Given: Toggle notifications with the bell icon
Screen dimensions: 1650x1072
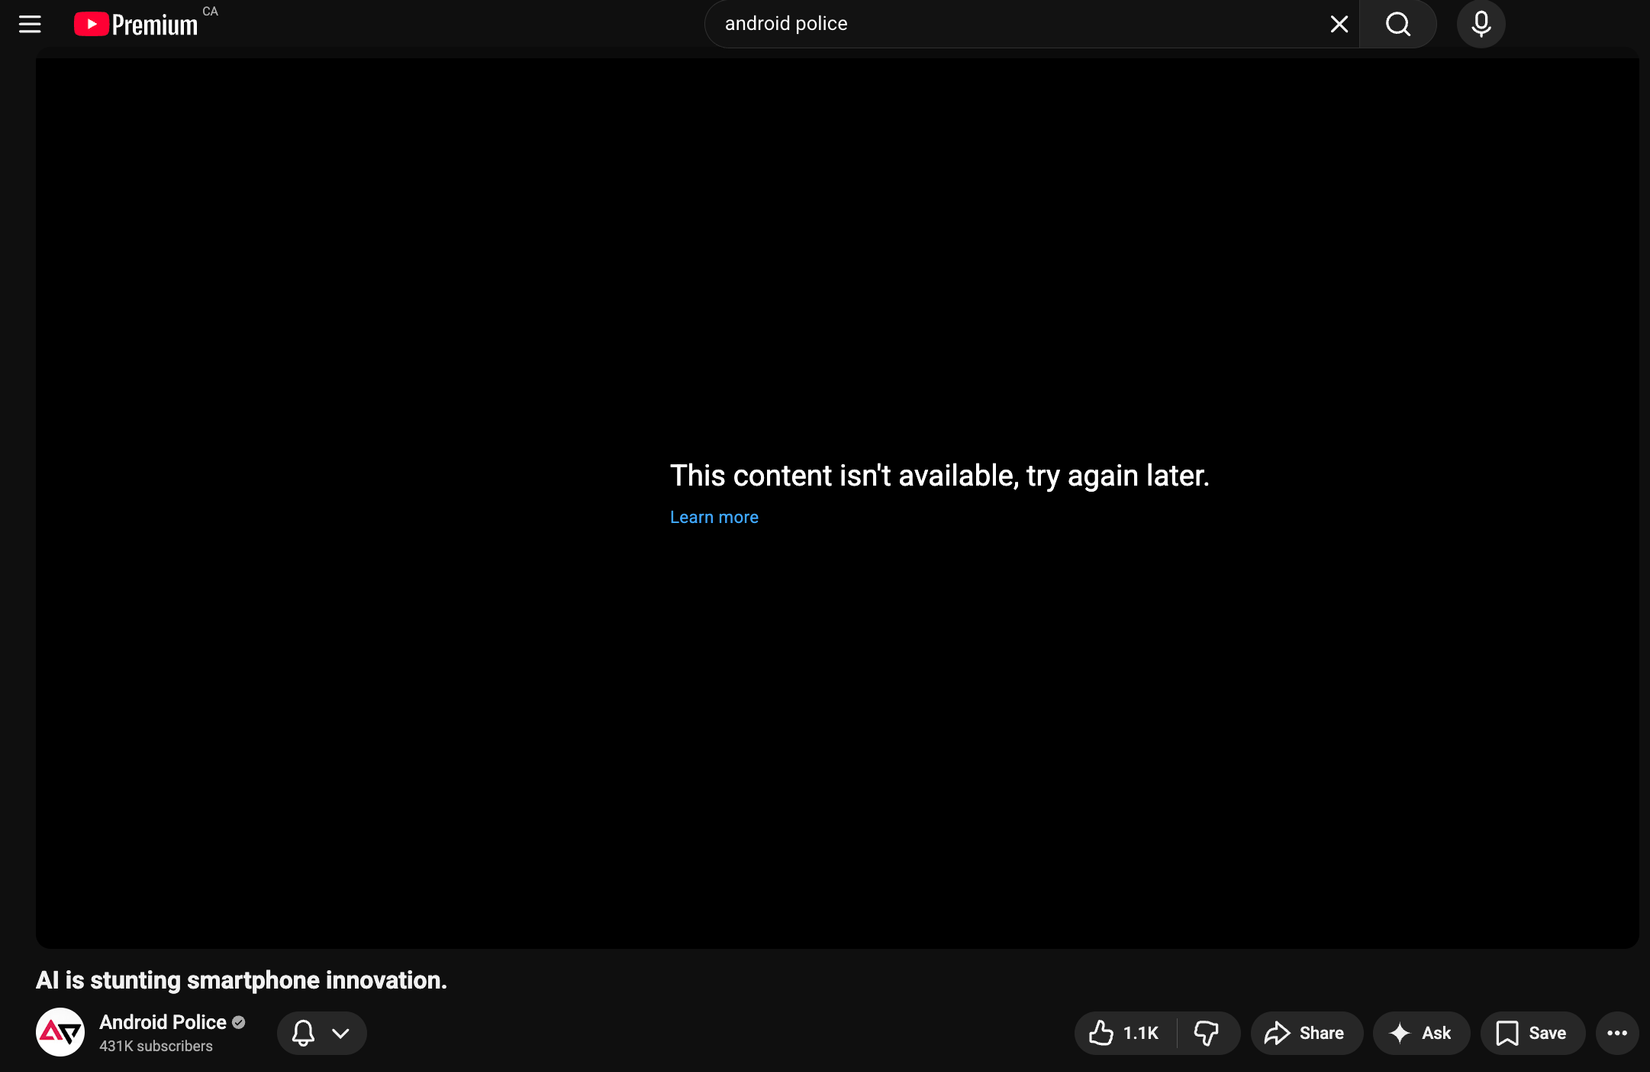Looking at the screenshot, I should (303, 1033).
